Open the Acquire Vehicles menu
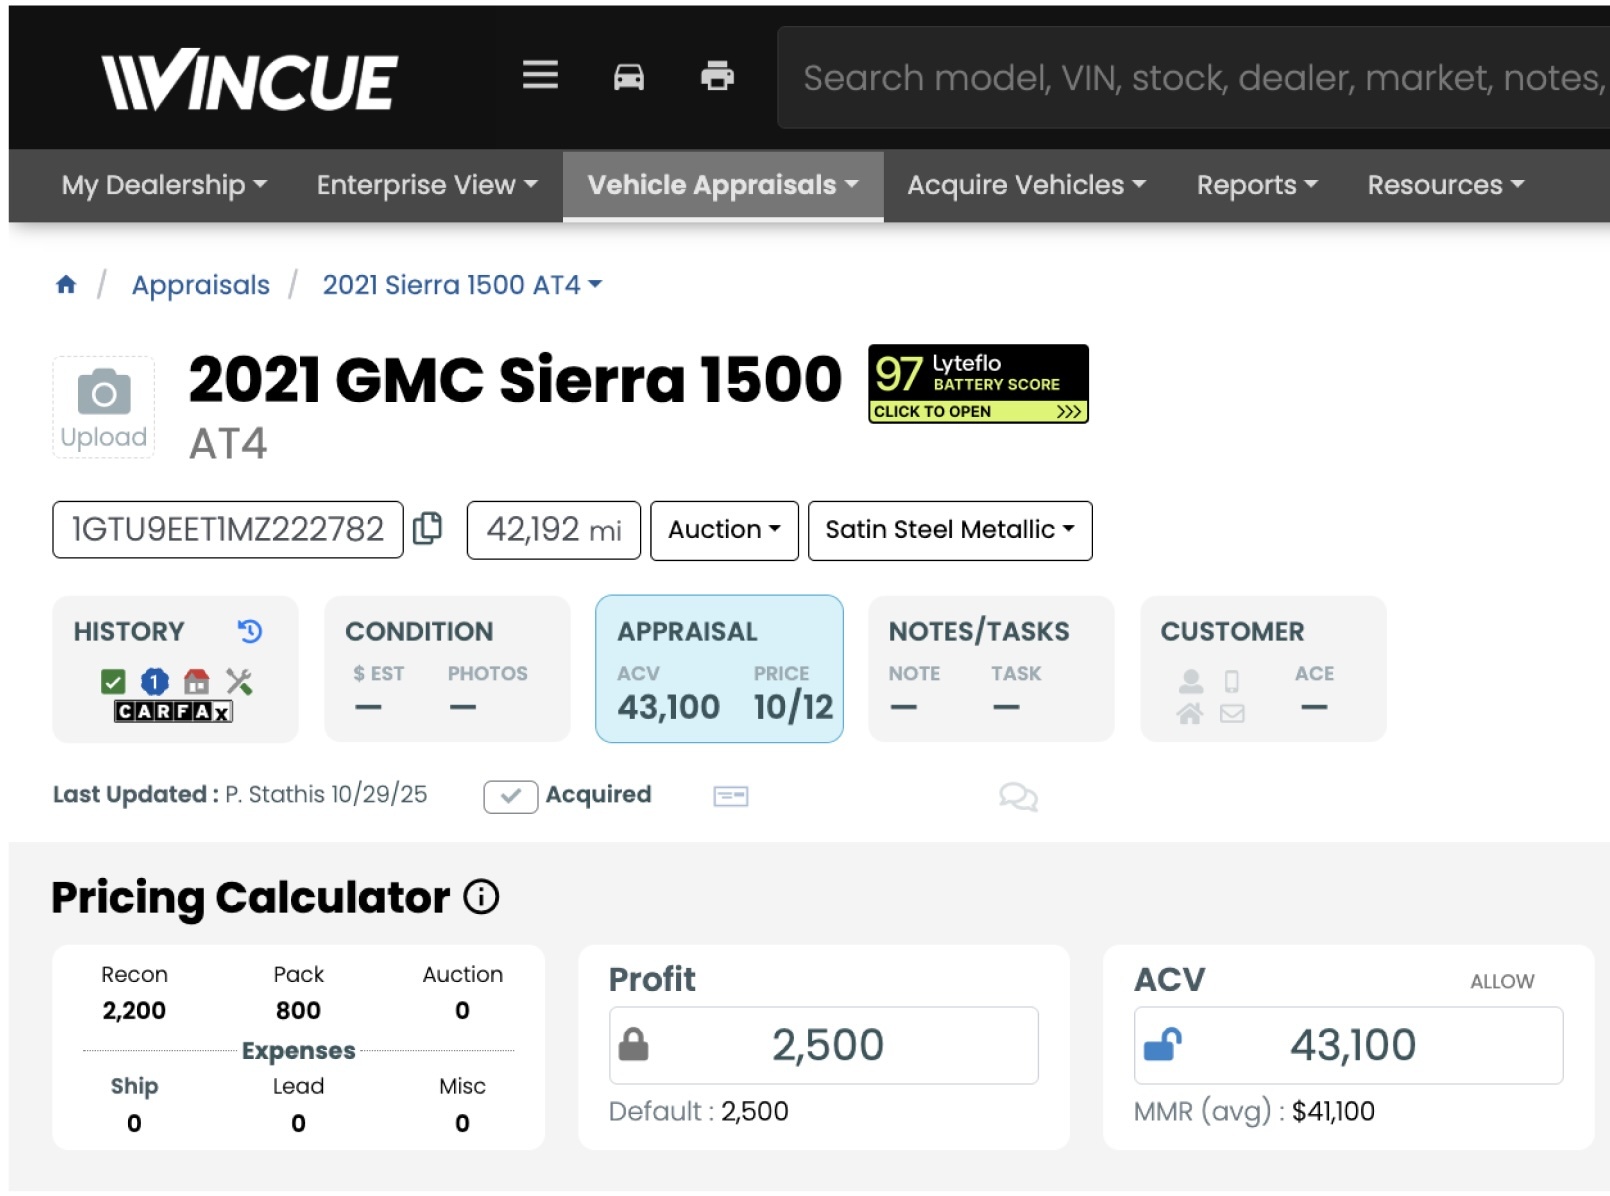The width and height of the screenshot is (1610, 1196). coord(1026,185)
